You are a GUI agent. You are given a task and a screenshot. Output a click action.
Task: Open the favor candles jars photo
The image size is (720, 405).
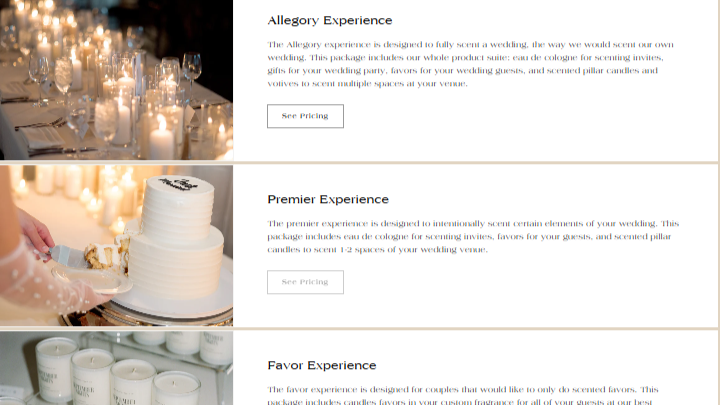(116, 368)
